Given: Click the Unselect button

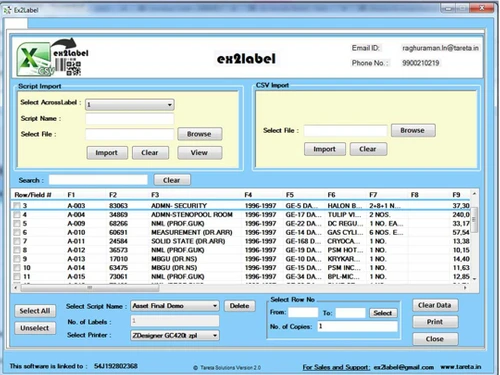Looking at the screenshot, I should tap(35, 328).
